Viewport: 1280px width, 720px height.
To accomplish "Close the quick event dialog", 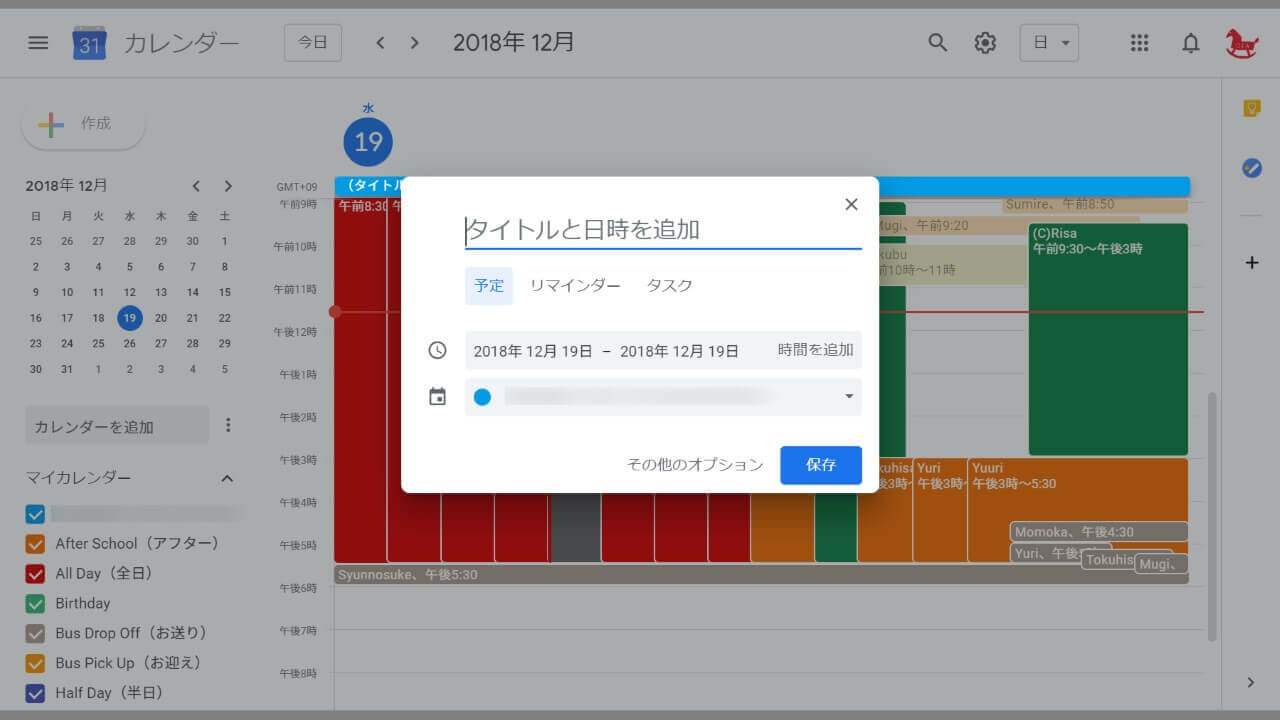I will (851, 204).
